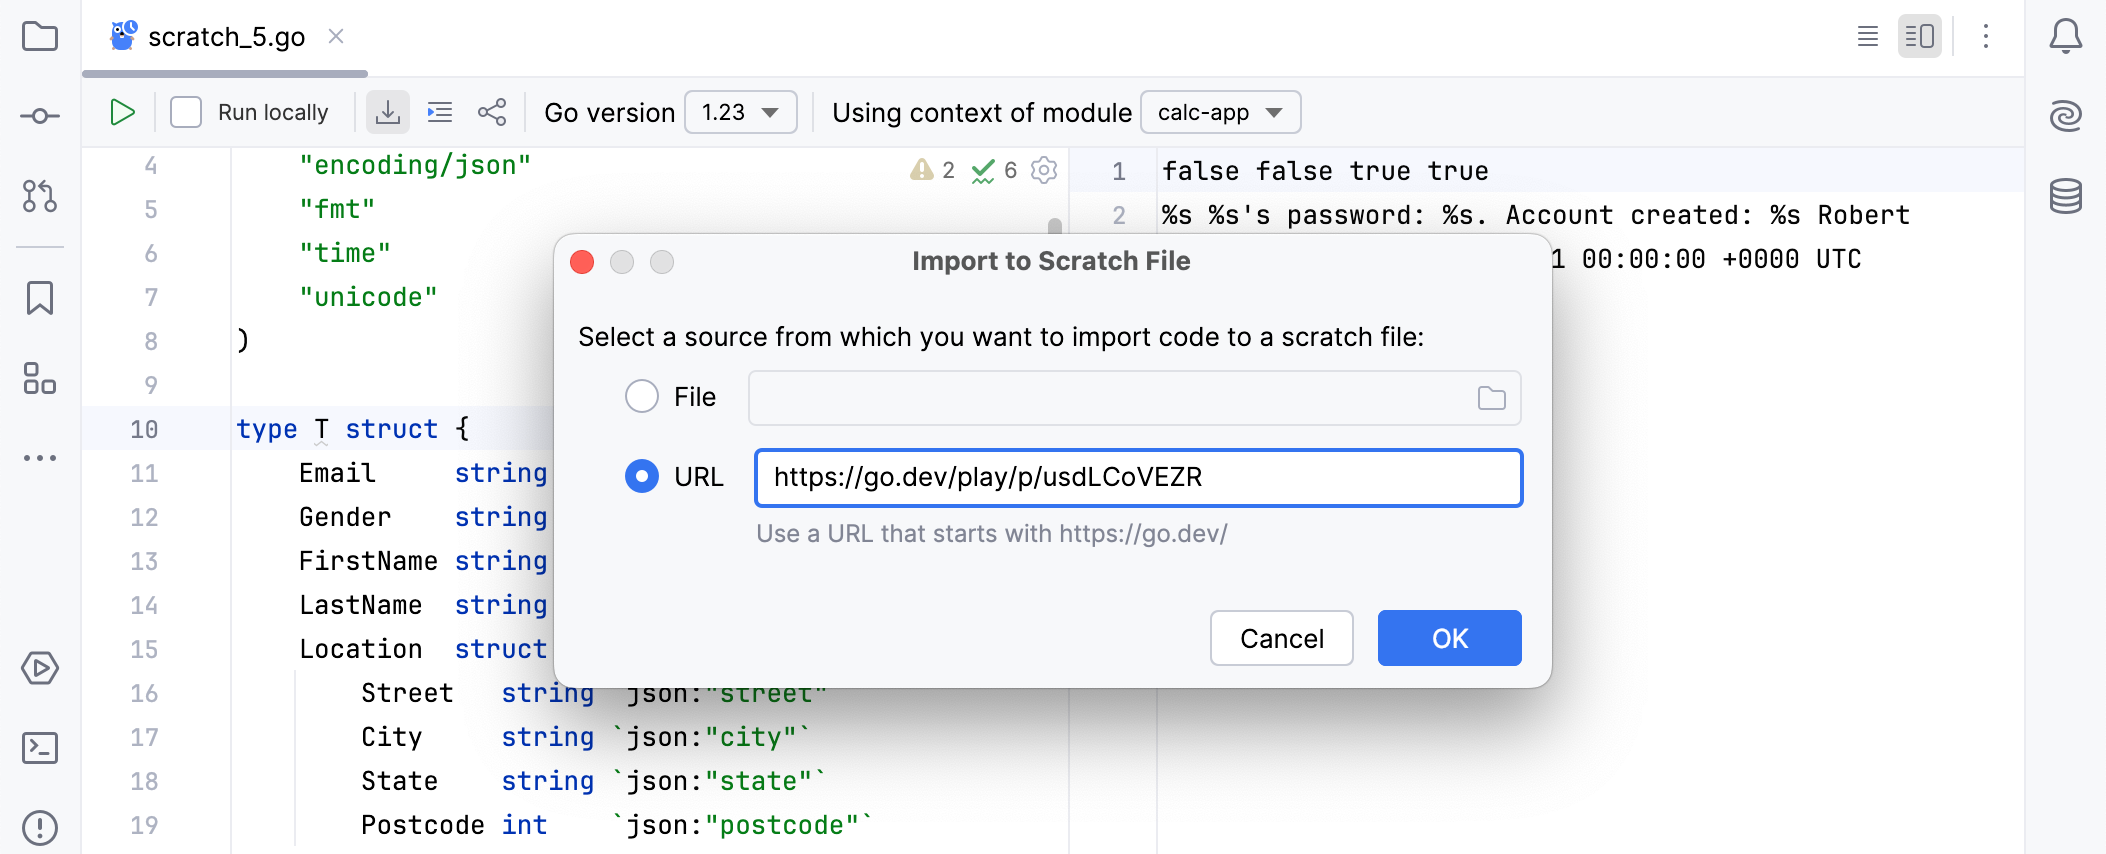Viewport: 2106px width, 854px height.
Task: Open the Commit tool window
Action: coord(40,116)
